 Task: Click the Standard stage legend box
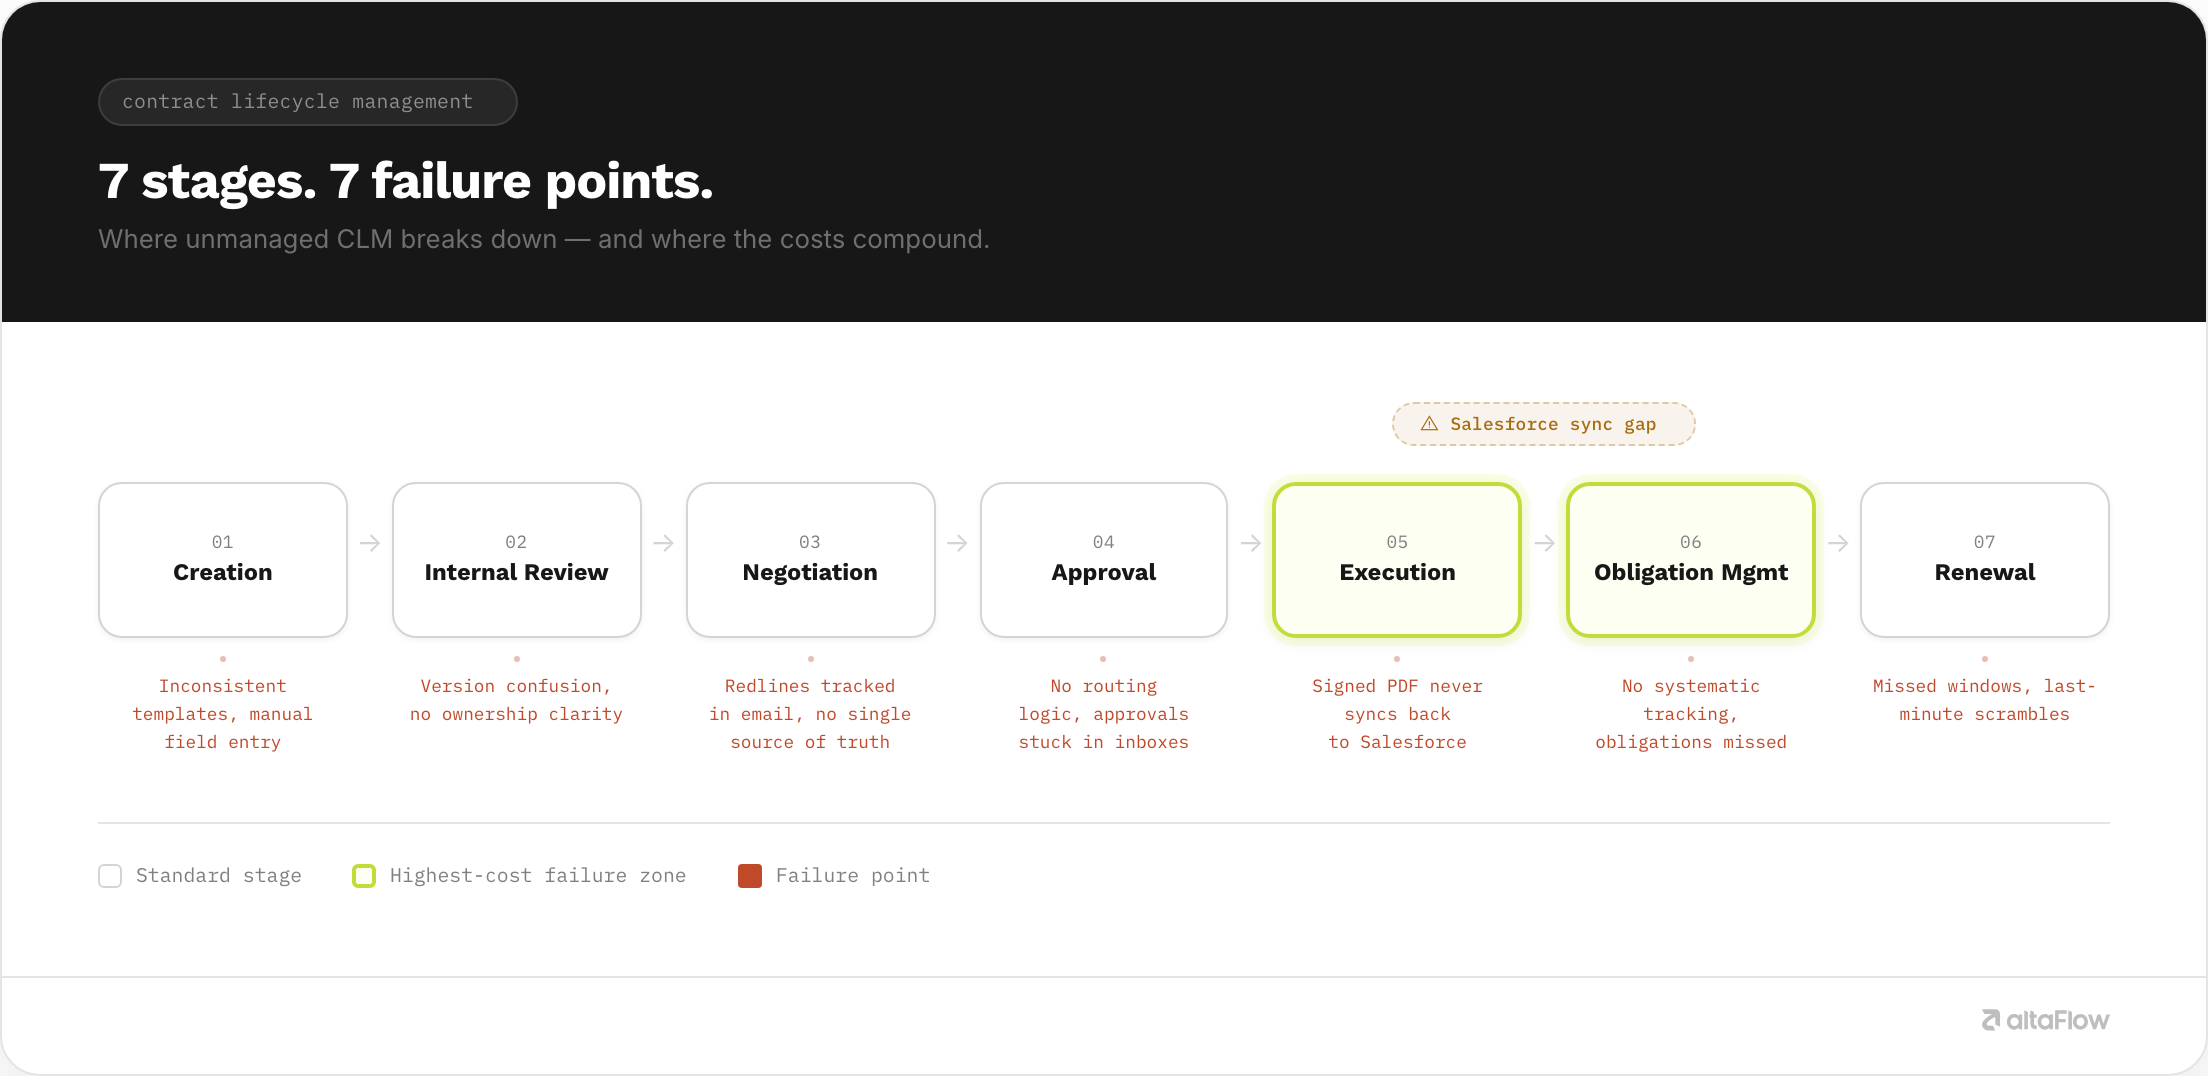tap(110, 876)
